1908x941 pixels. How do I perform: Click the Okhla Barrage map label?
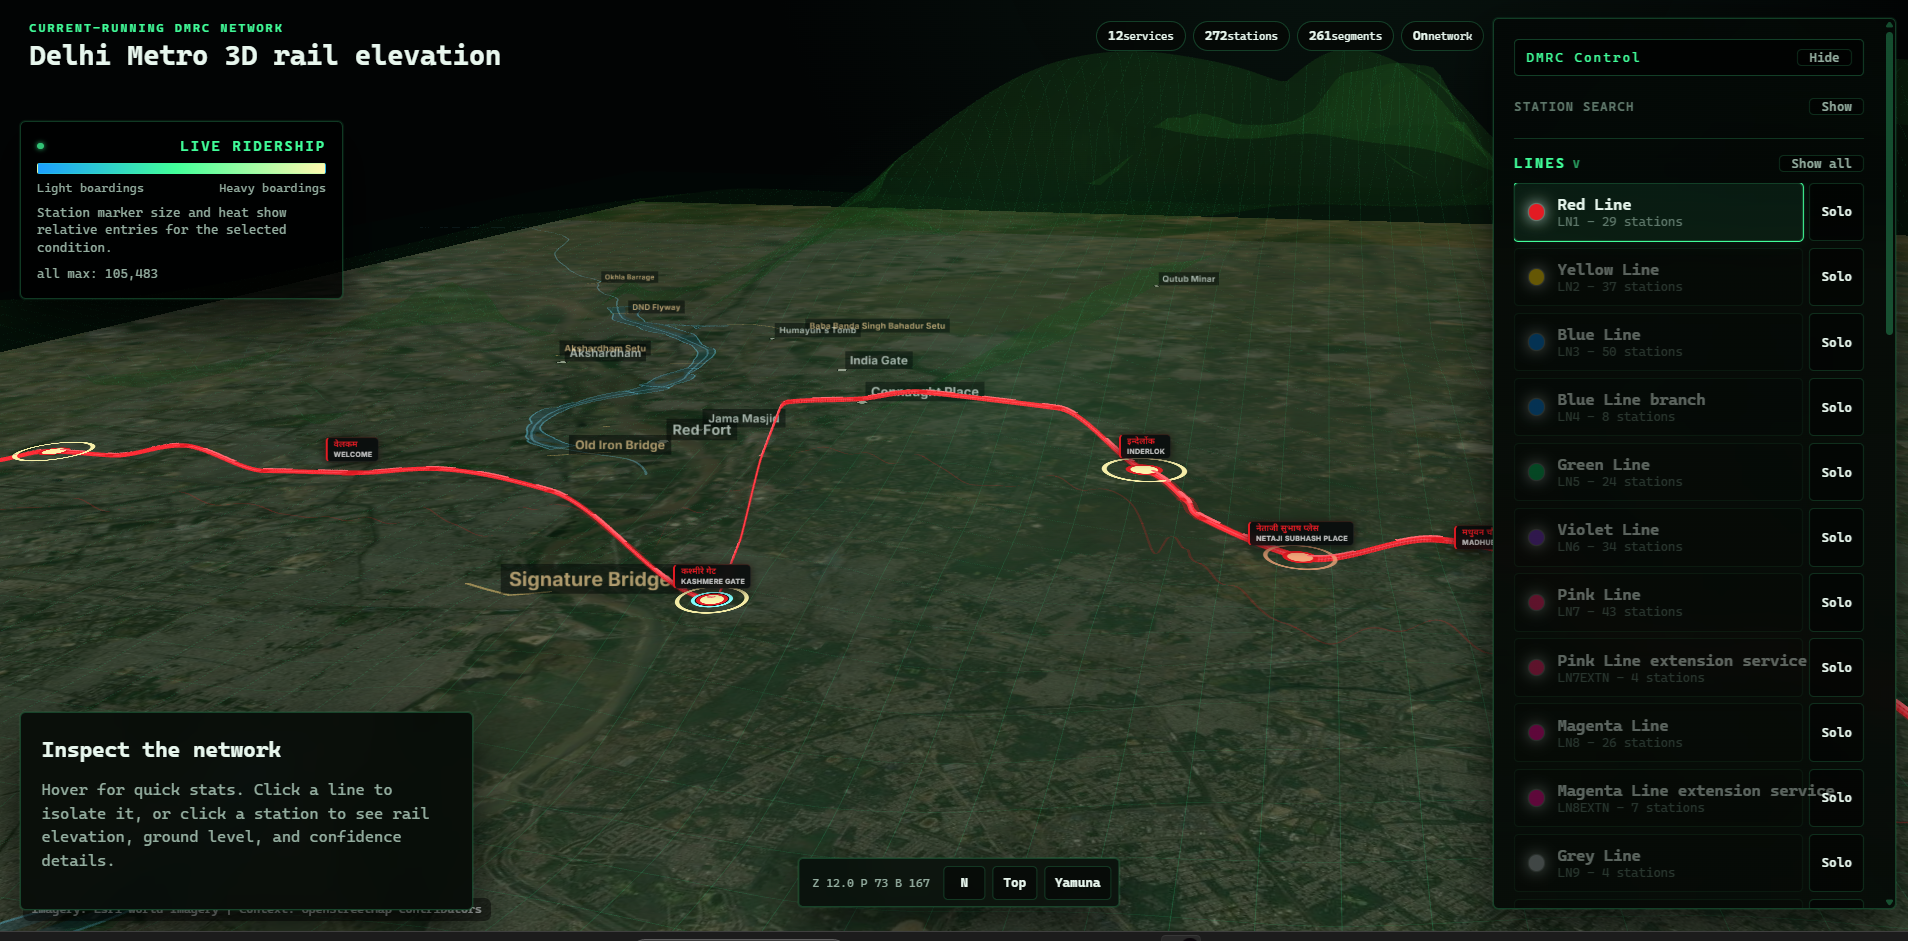629,277
